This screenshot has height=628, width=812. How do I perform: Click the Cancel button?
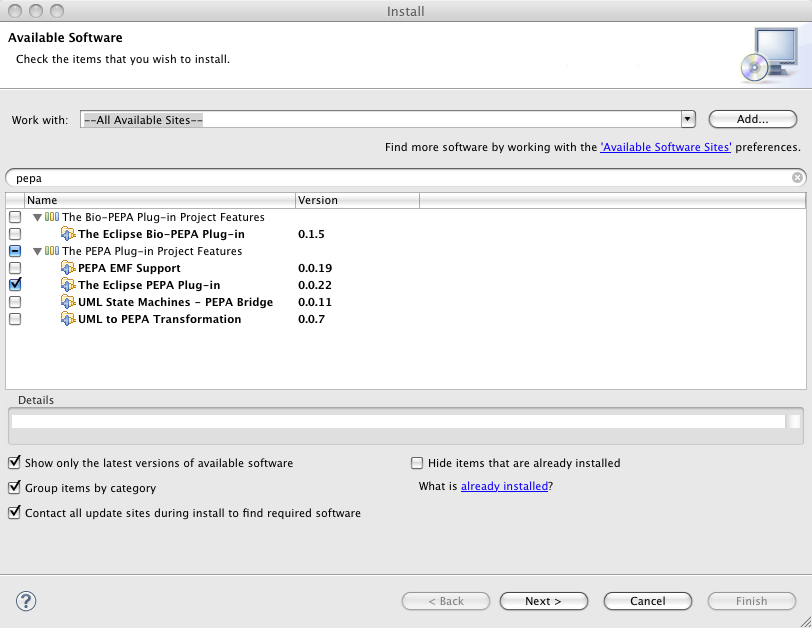[x=647, y=601]
